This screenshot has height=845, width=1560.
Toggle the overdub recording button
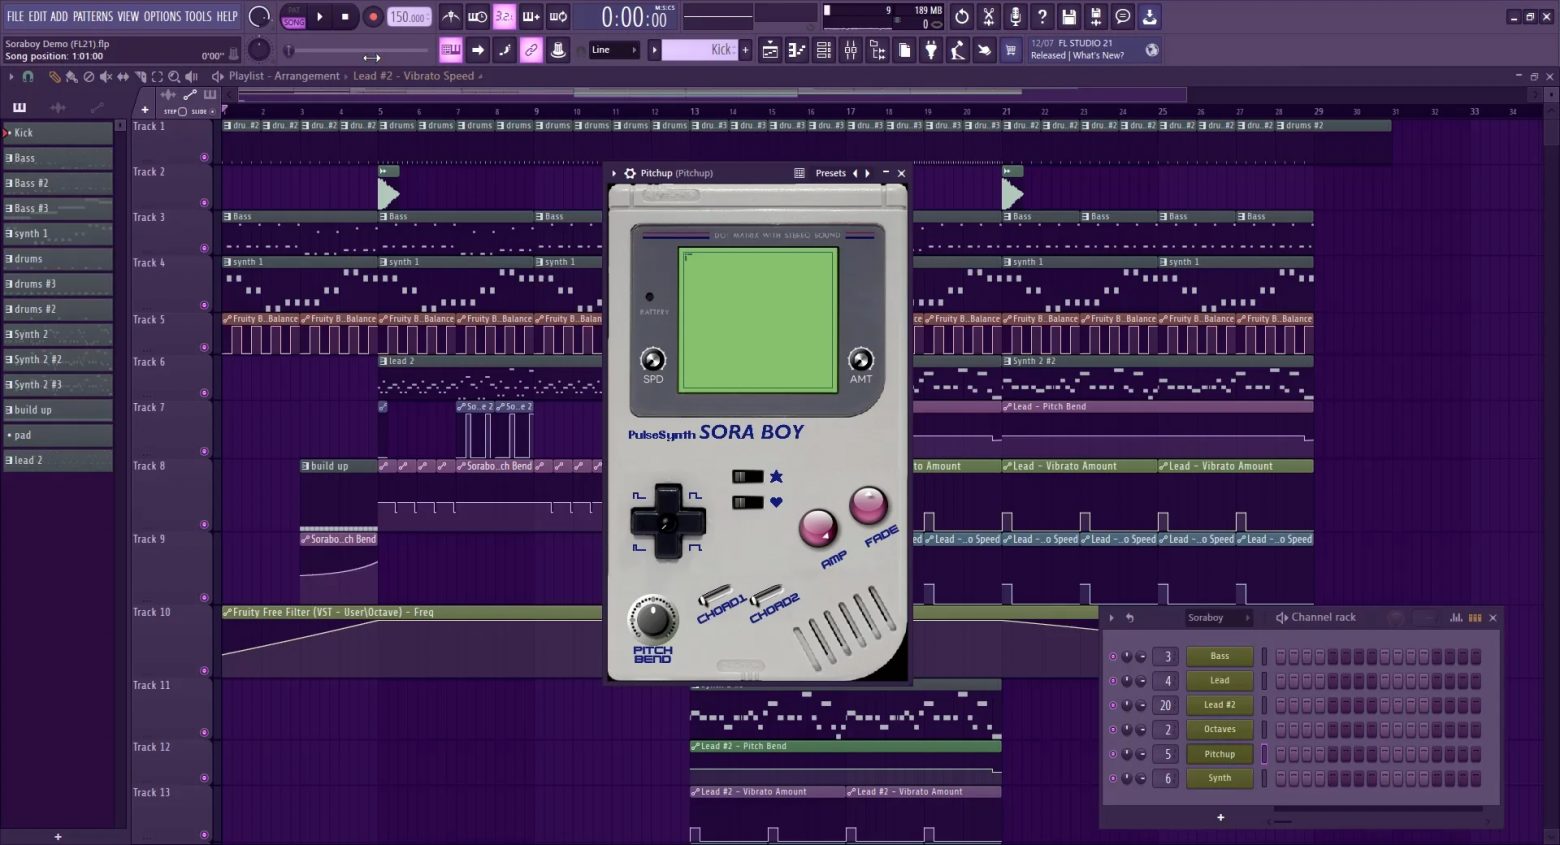[531, 17]
